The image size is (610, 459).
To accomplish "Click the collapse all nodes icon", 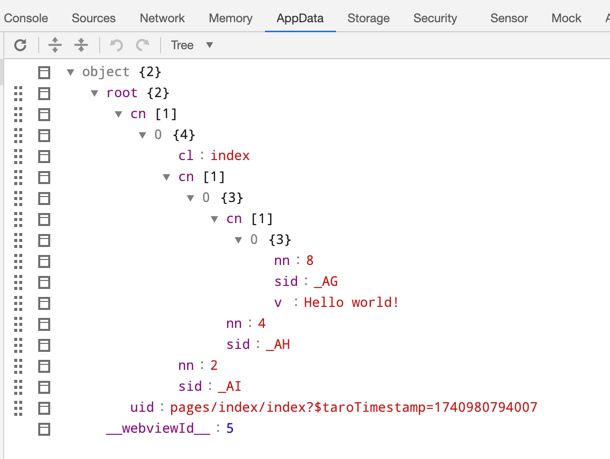I will [x=81, y=45].
